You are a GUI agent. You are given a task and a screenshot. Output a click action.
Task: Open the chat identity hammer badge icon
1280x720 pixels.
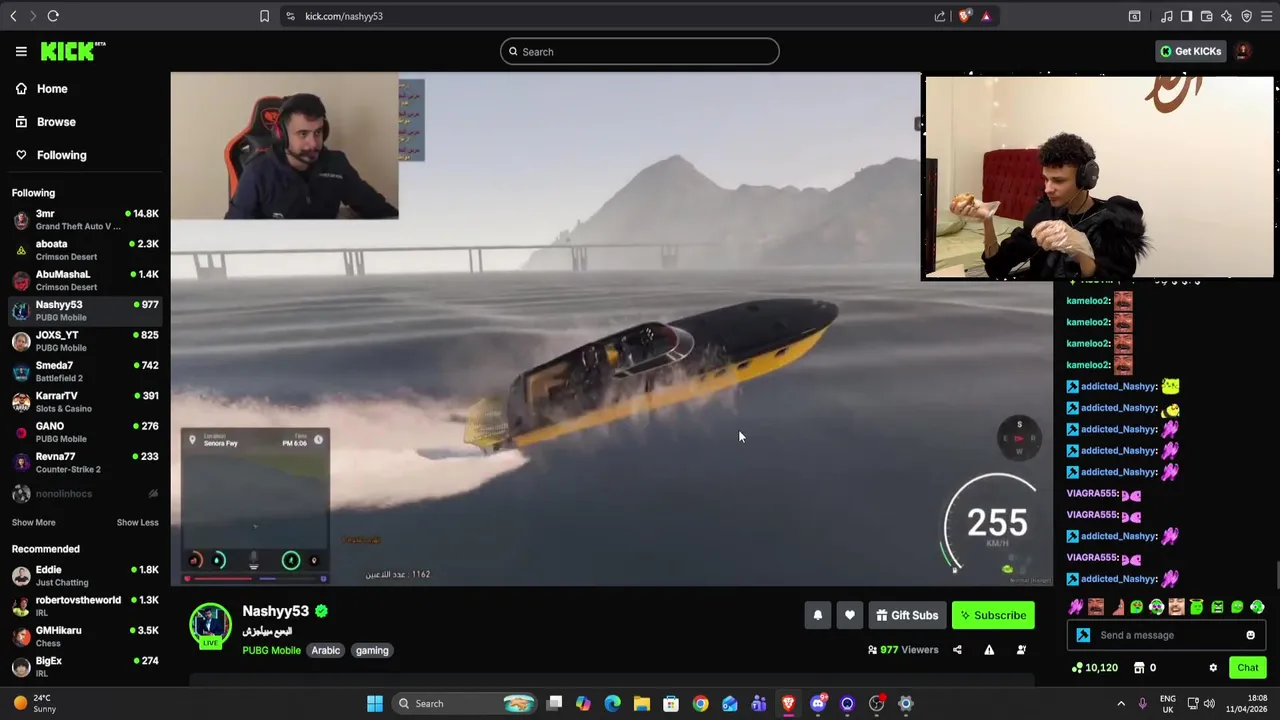click(x=1083, y=635)
